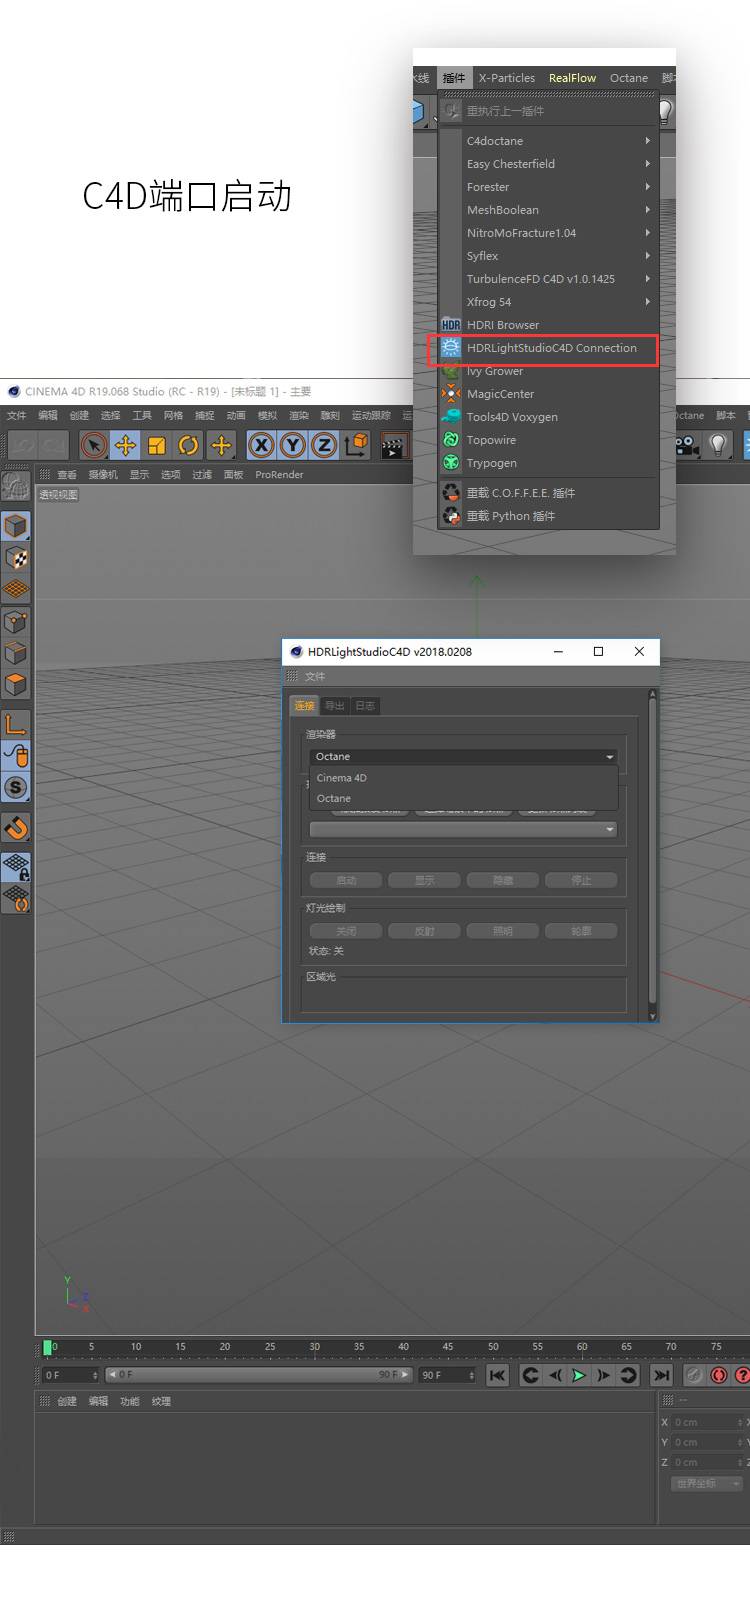
Task: Toggle the Viewport Solo S icon
Action: (15, 787)
